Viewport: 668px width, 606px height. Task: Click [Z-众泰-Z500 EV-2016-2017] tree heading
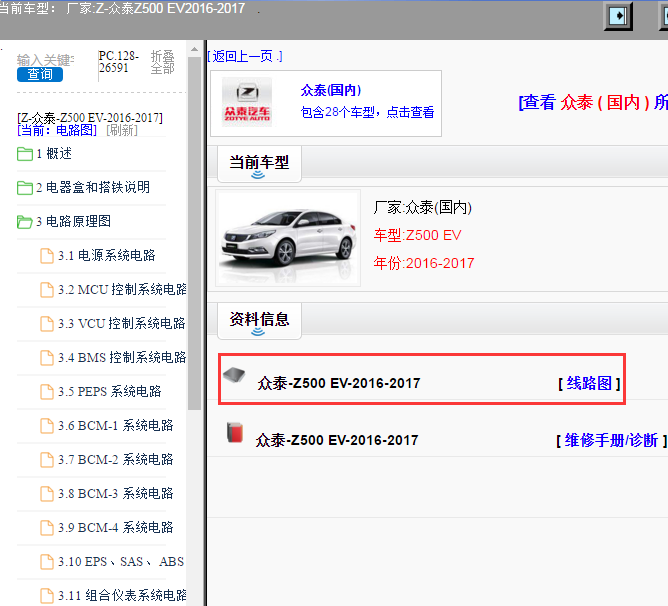click(x=90, y=118)
